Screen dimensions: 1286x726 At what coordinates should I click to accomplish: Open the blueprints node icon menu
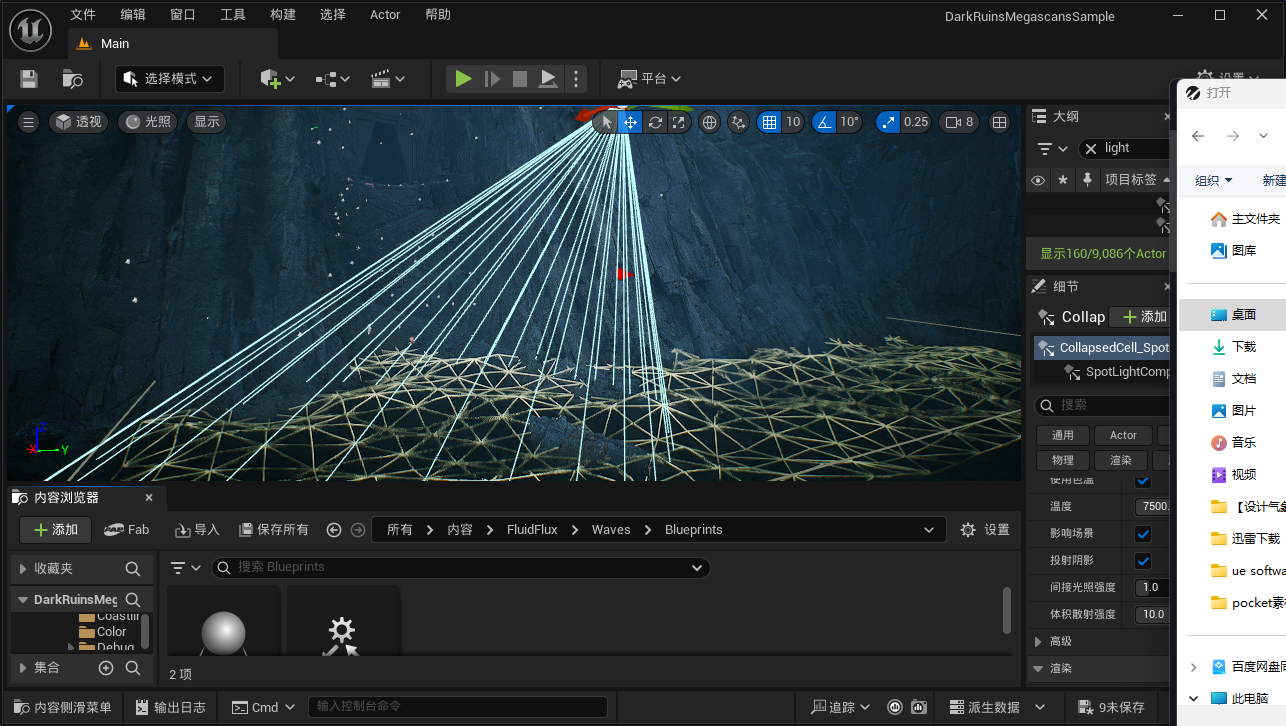click(332, 79)
